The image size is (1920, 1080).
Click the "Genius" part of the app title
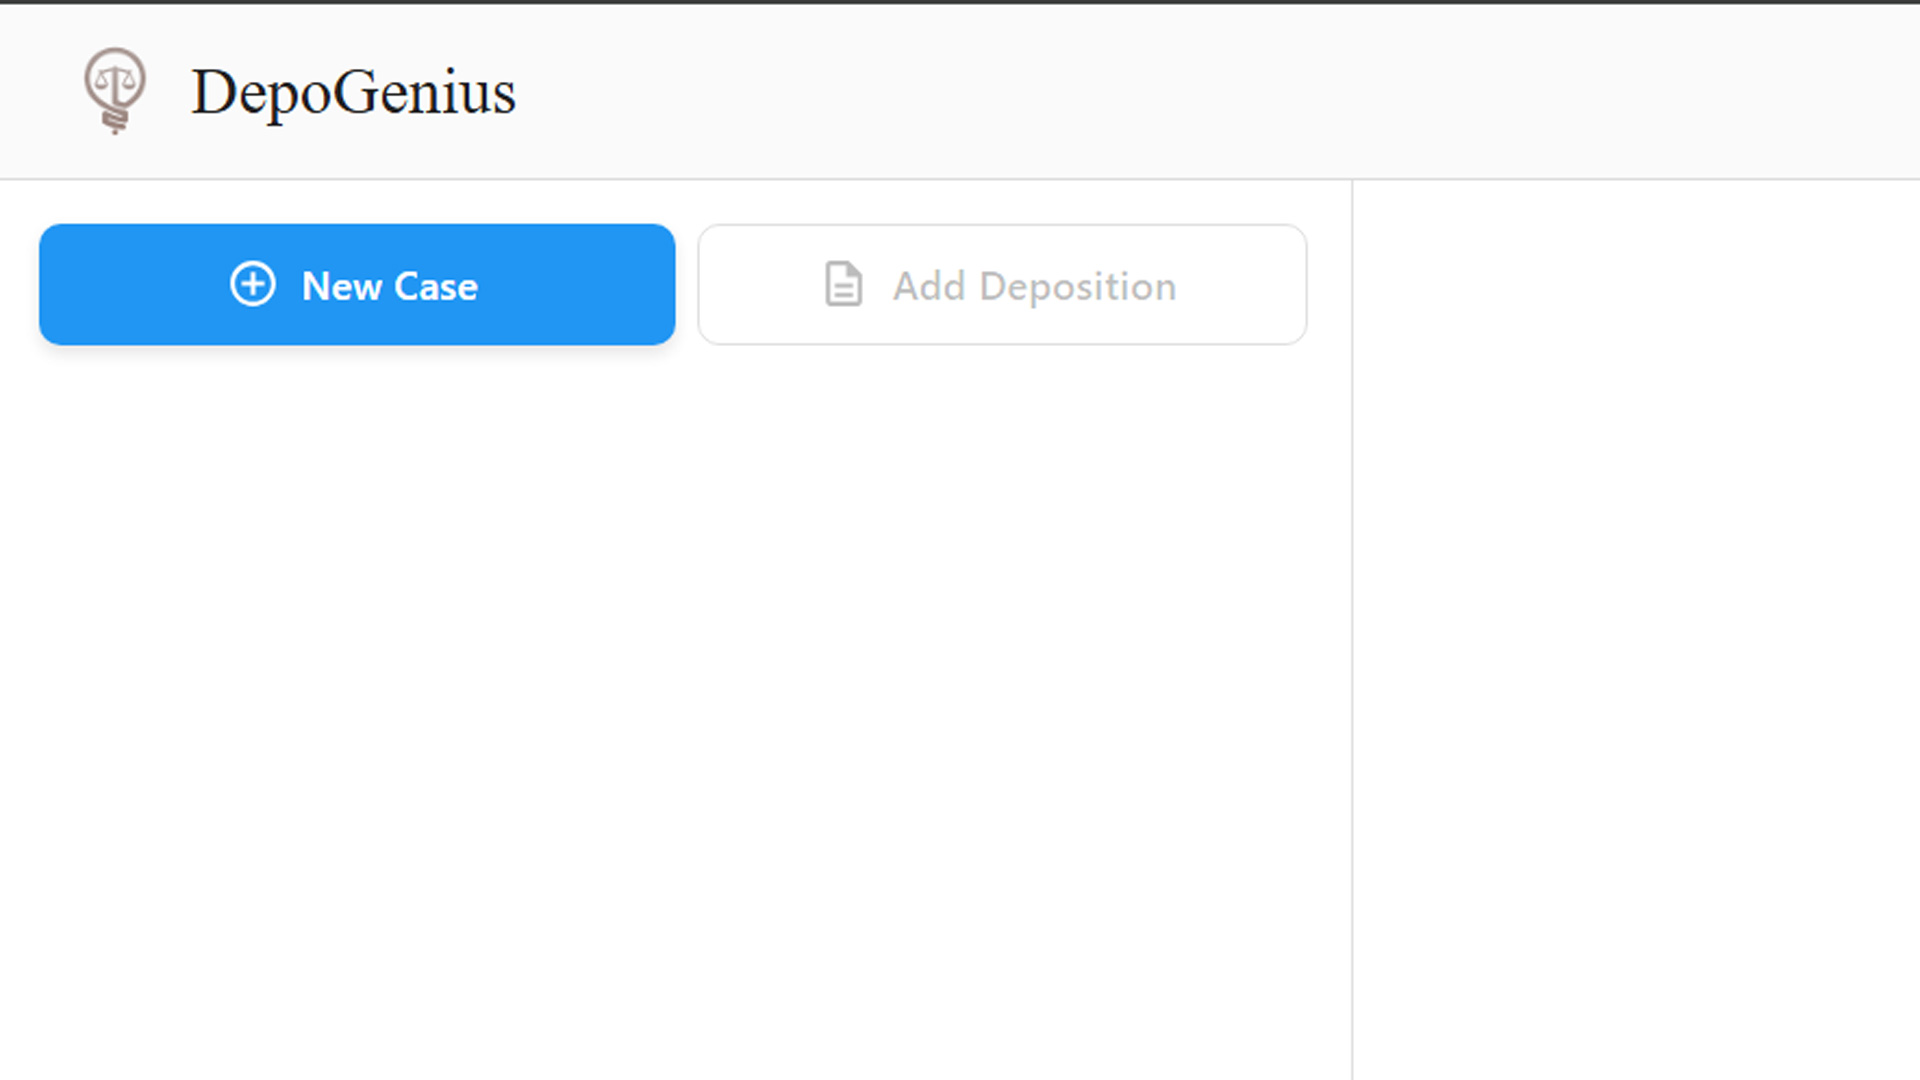point(424,92)
